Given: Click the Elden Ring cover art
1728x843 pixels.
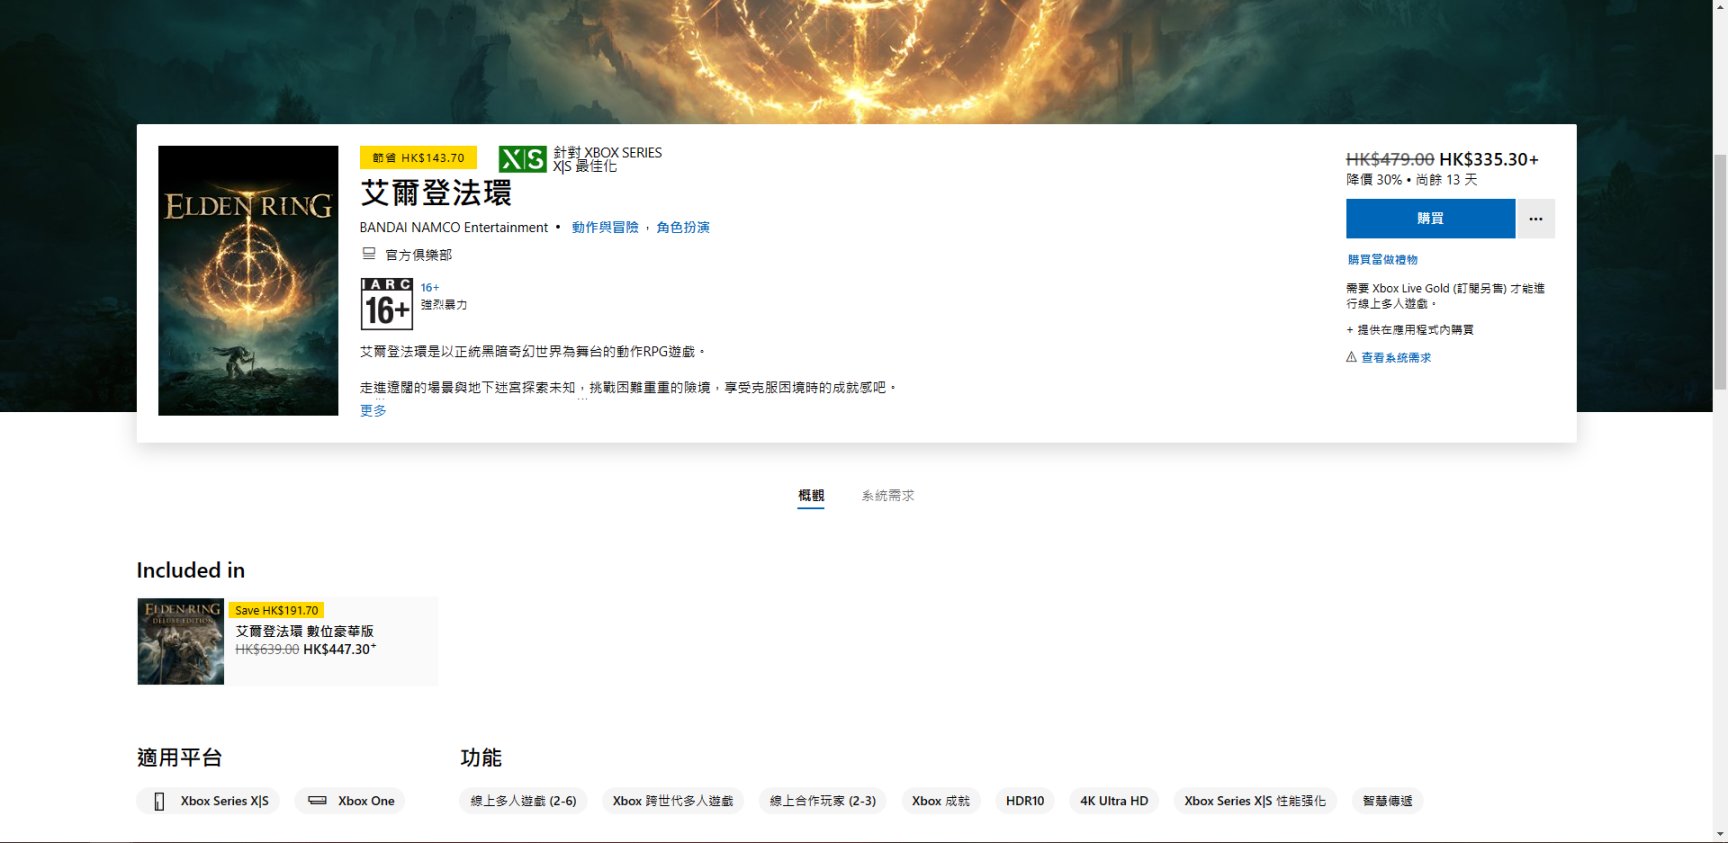Looking at the screenshot, I should point(248,281).
